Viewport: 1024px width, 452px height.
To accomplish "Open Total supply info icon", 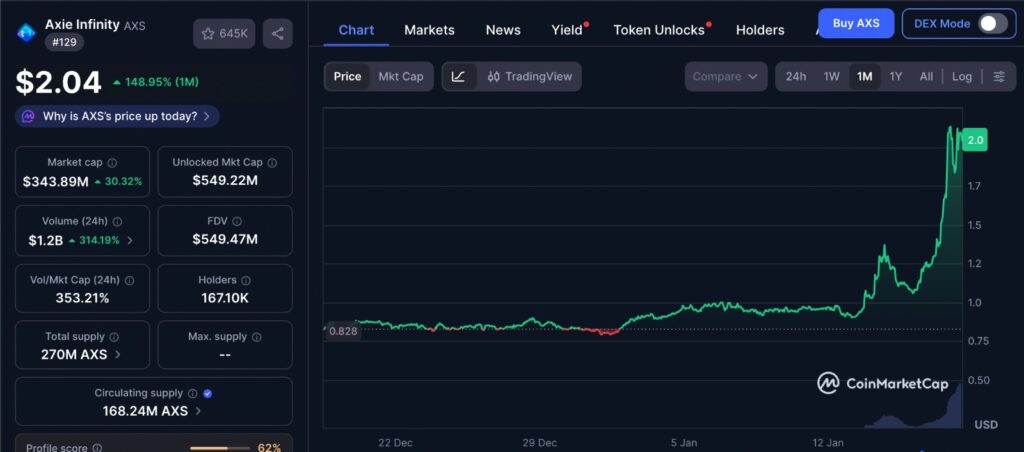I will tap(114, 337).
